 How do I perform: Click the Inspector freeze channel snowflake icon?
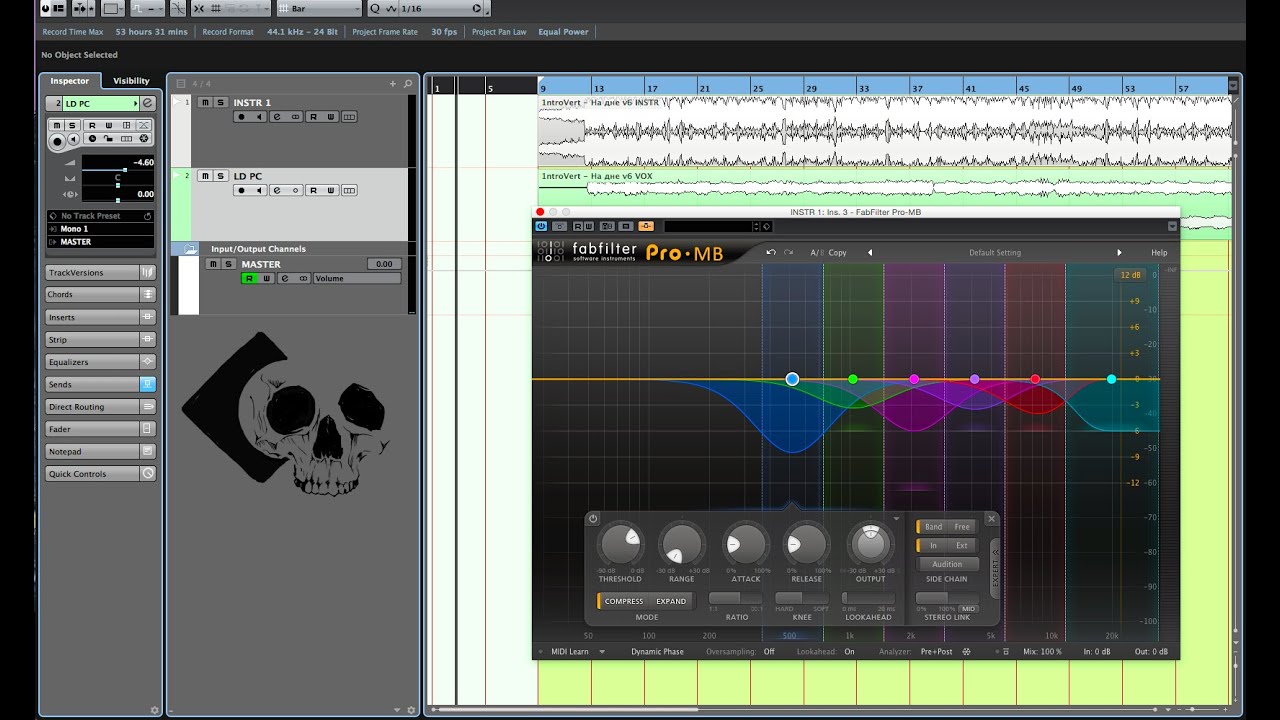[x=144, y=138]
